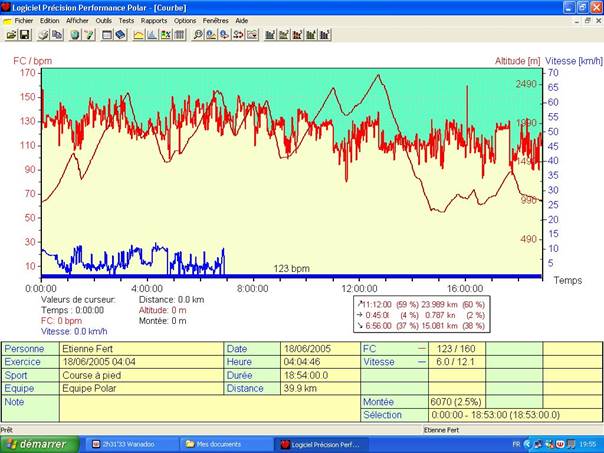Open the Rapports menu
The width and height of the screenshot is (604, 453).
click(154, 20)
